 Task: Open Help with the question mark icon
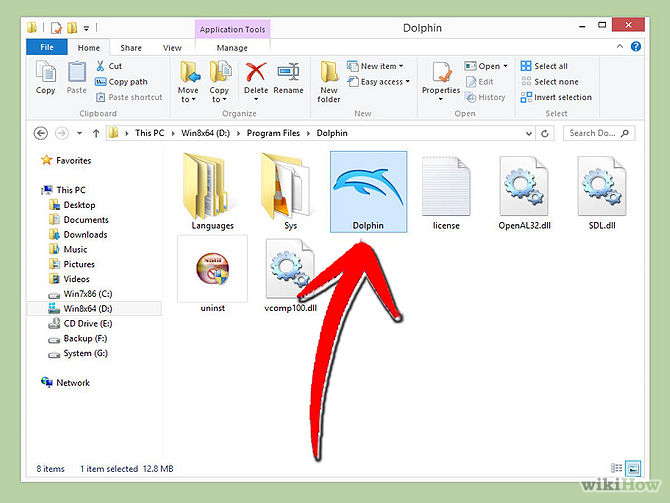pyautogui.click(x=636, y=46)
